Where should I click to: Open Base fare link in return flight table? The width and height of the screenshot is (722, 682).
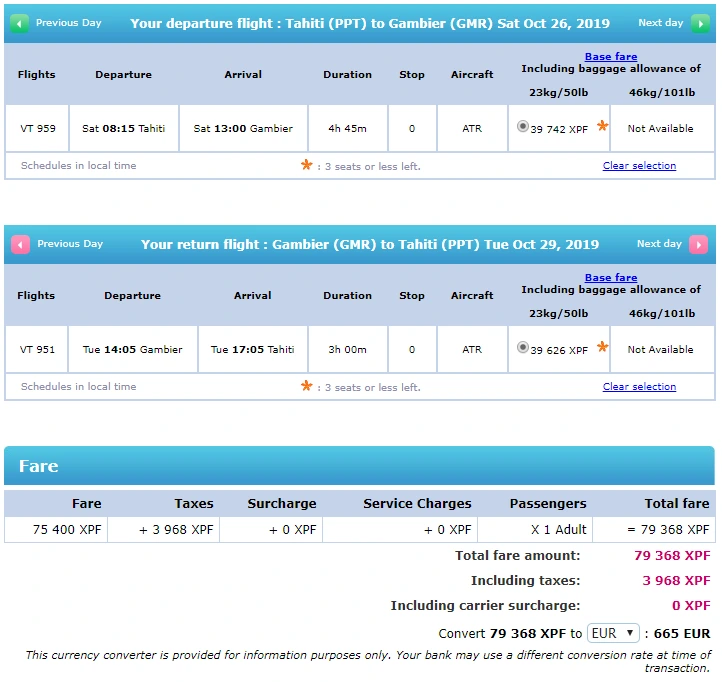pyautogui.click(x=611, y=278)
